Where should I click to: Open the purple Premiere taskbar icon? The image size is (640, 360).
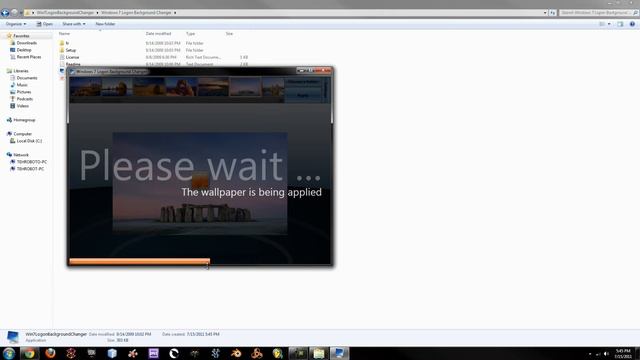(x=153, y=353)
